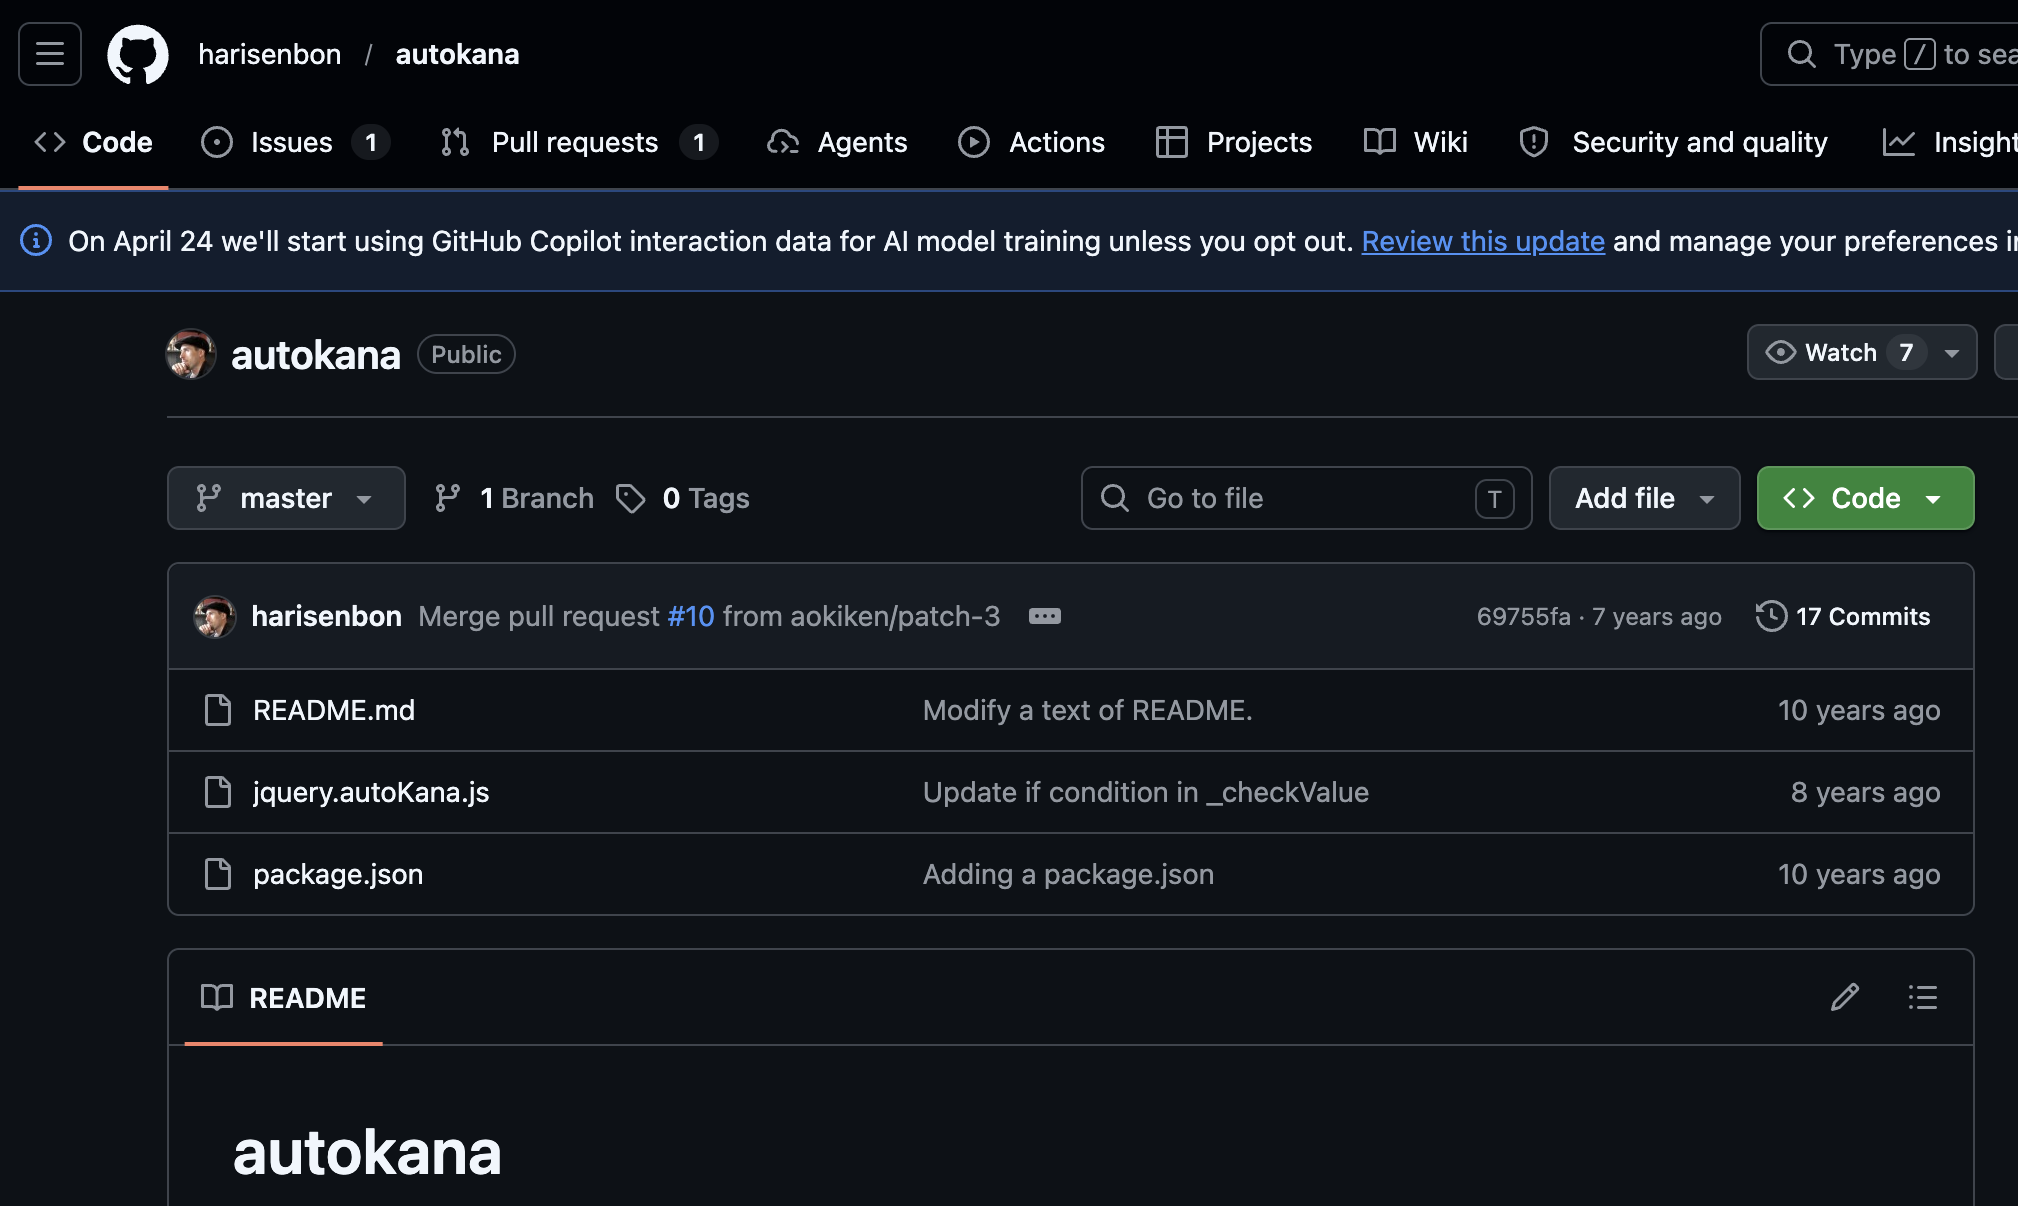Open the jquery.autoKana.js file
The height and width of the screenshot is (1206, 2018).
coord(371,792)
